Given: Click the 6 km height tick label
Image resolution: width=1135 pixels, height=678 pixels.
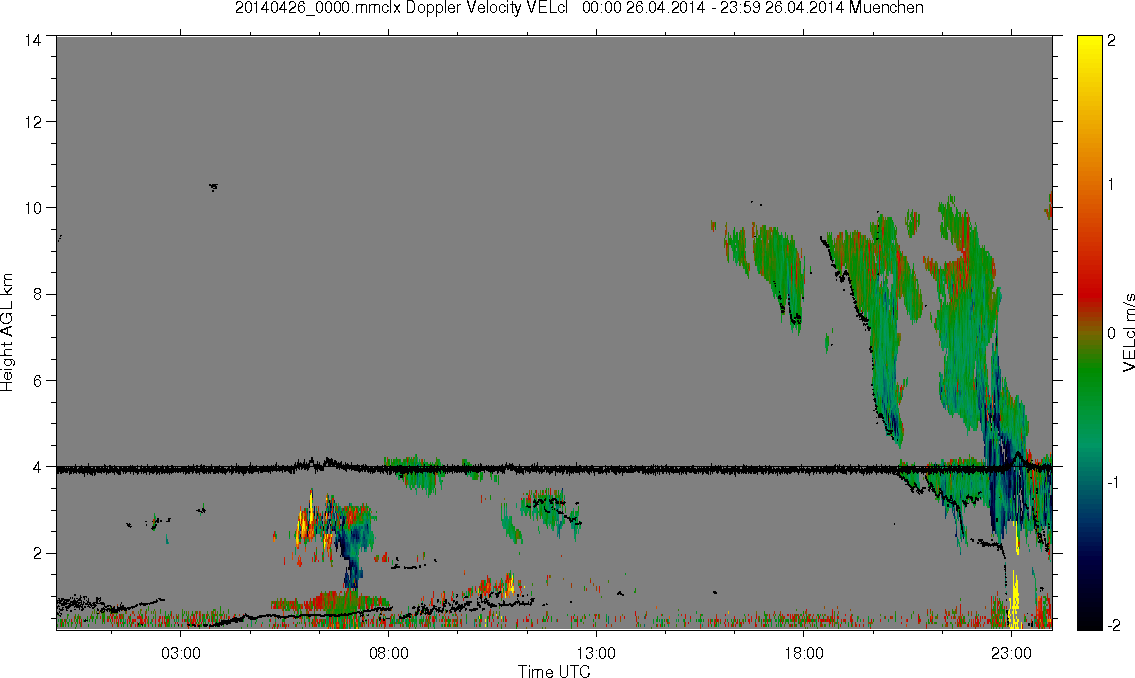Looking at the screenshot, I should (36, 381).
